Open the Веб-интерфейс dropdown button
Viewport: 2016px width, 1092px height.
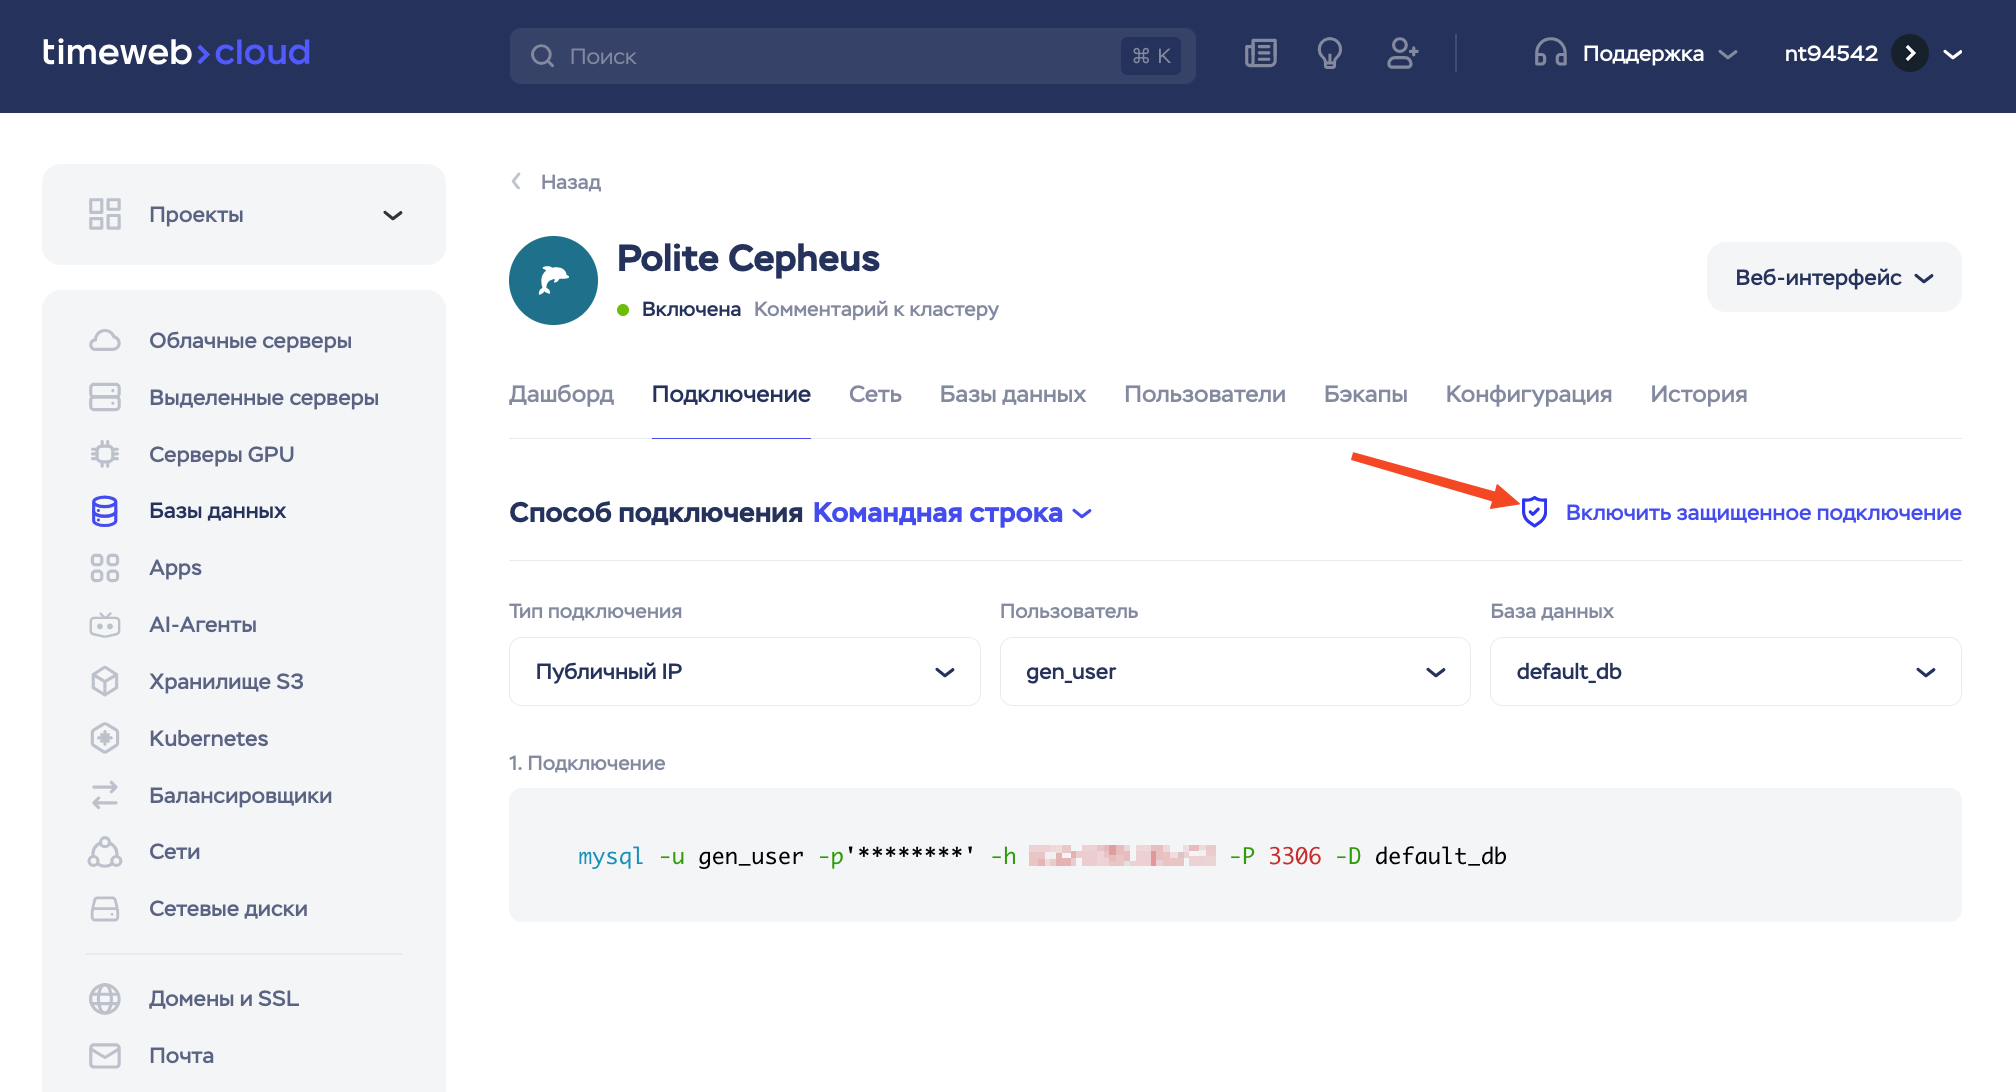click(1834, 277)
